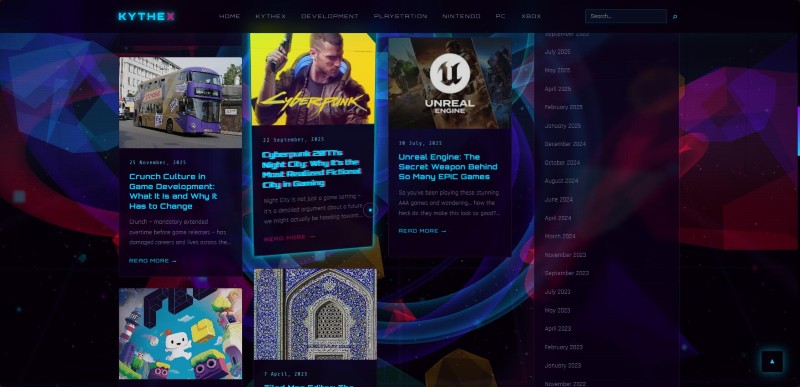Screen dimensions: 800x387
Task: Click the 7 April, 2025 date
Action: tap(286, 374)
